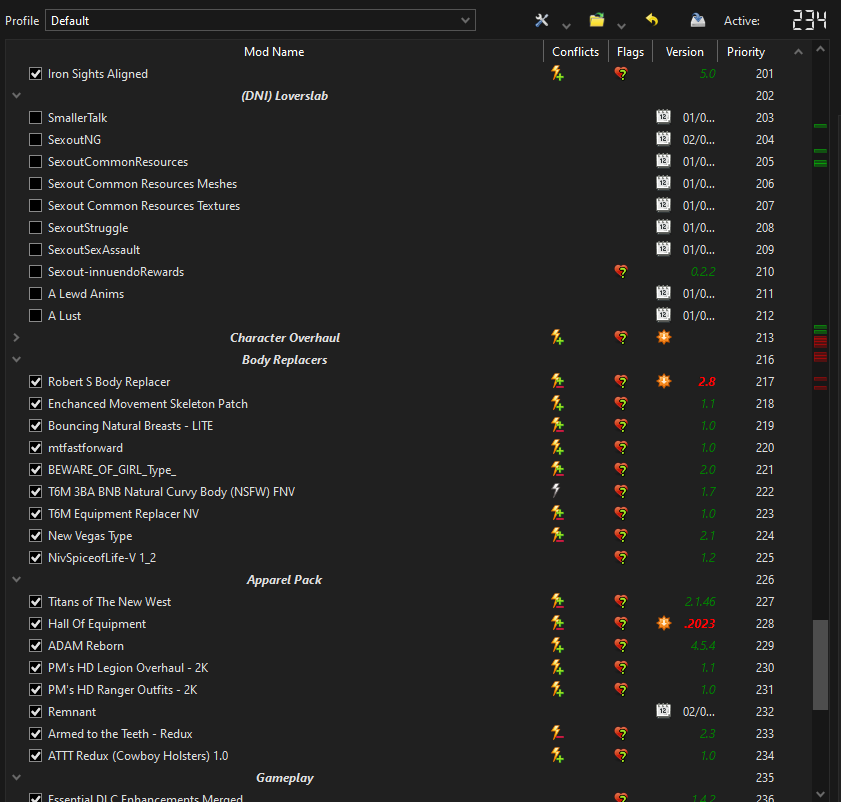
Task: Sort by the Priority column header
Action: (x=746, y=51)
